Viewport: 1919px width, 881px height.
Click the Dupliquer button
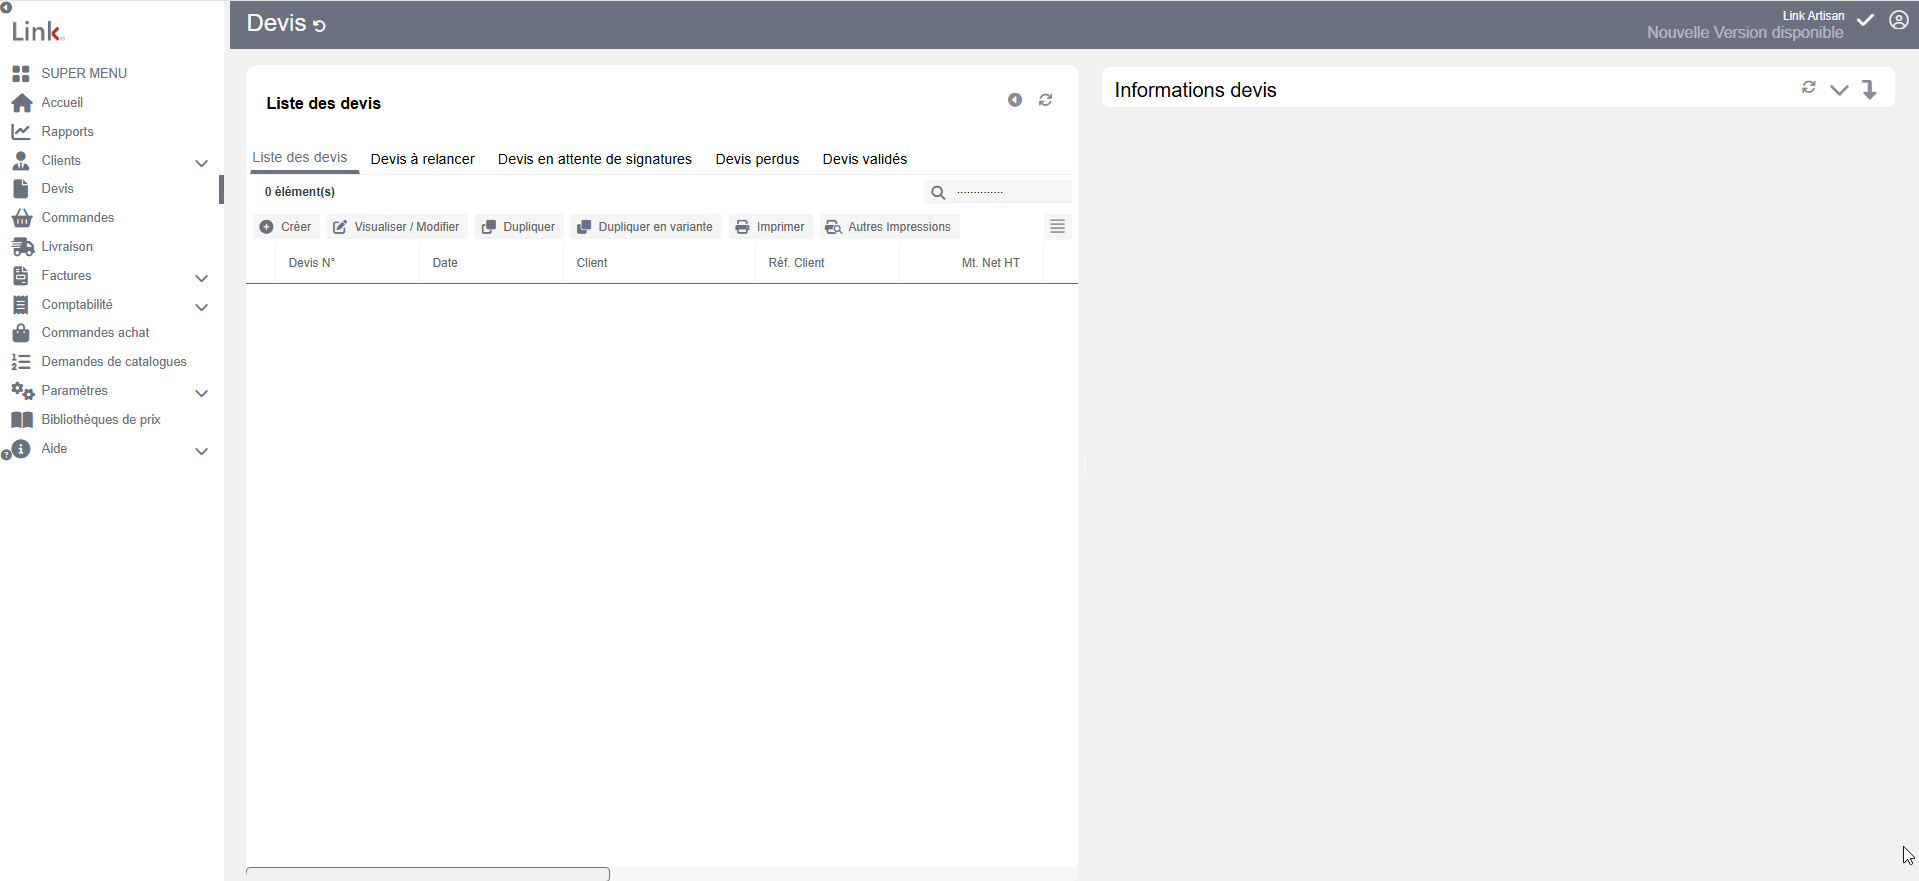coord(519,227)
